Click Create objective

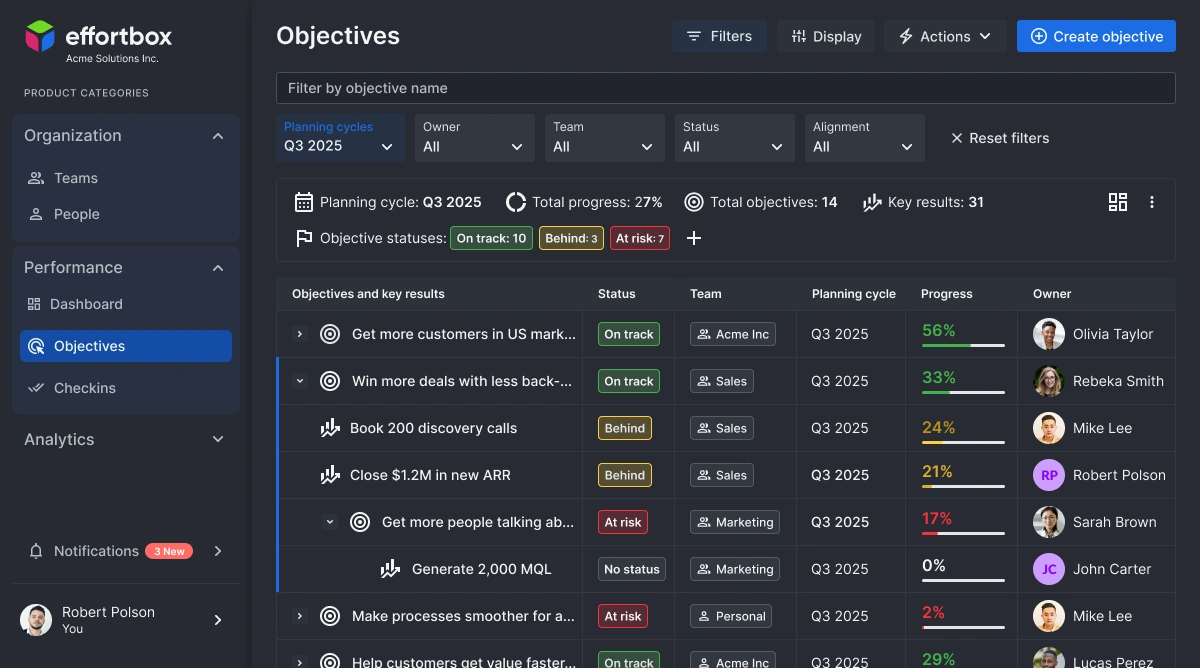tap(1096, 36)
